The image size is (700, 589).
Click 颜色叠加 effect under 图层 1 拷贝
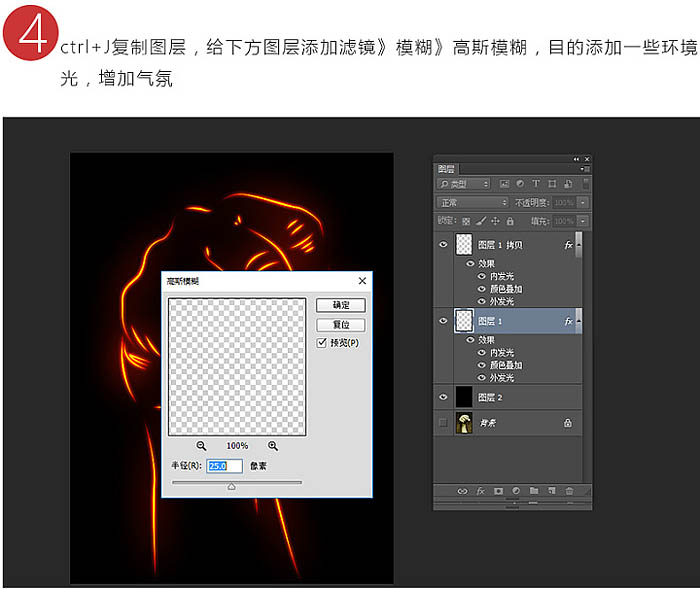[506, 289]
